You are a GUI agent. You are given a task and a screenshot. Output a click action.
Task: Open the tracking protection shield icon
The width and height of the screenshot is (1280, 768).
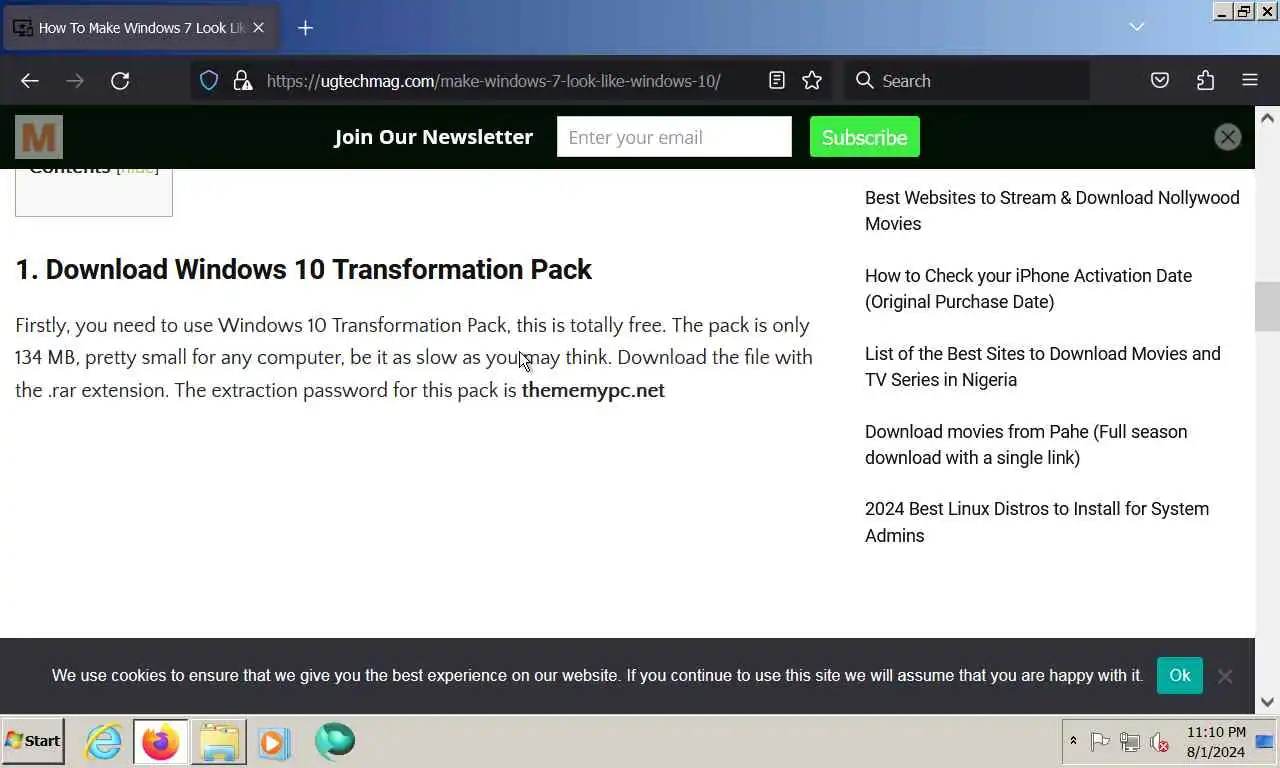point(209,81)
